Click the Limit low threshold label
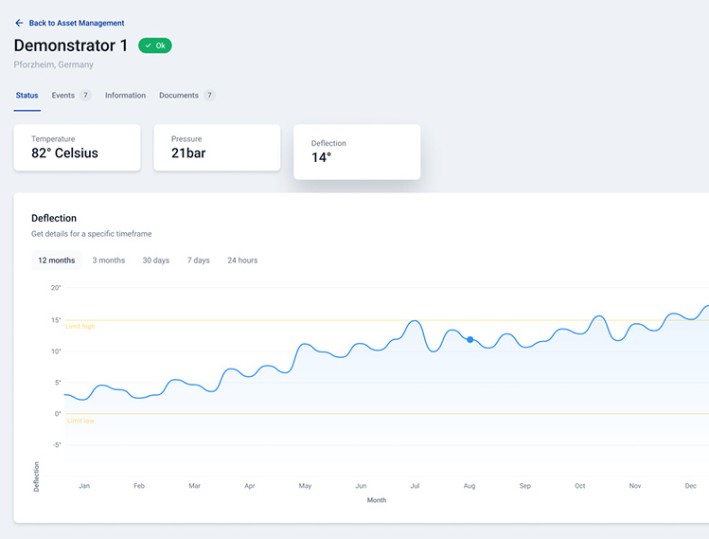Screen dimensions: 709x539 [x=80, y=420]
